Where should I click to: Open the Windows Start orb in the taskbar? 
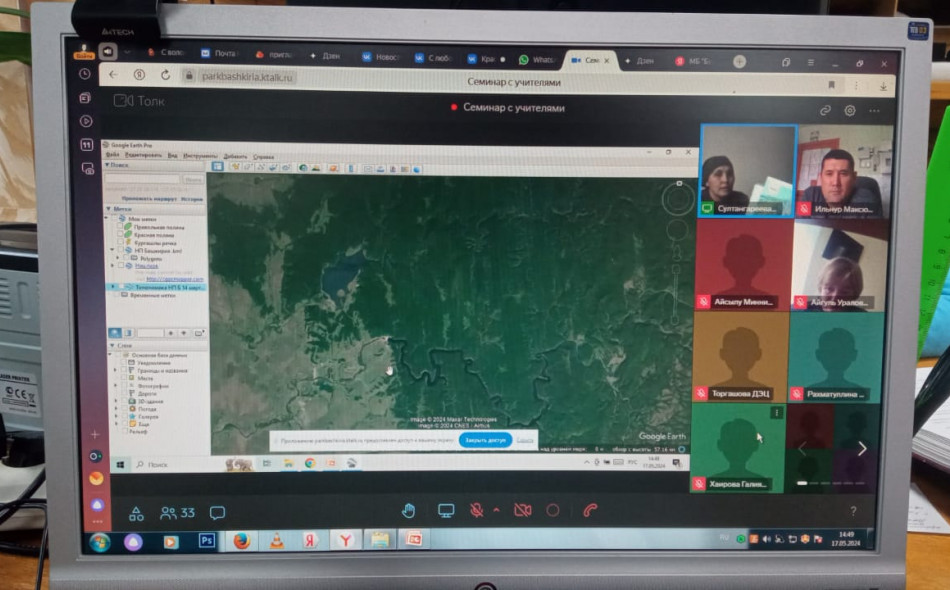pyautogui.click(x=100, y=542)
